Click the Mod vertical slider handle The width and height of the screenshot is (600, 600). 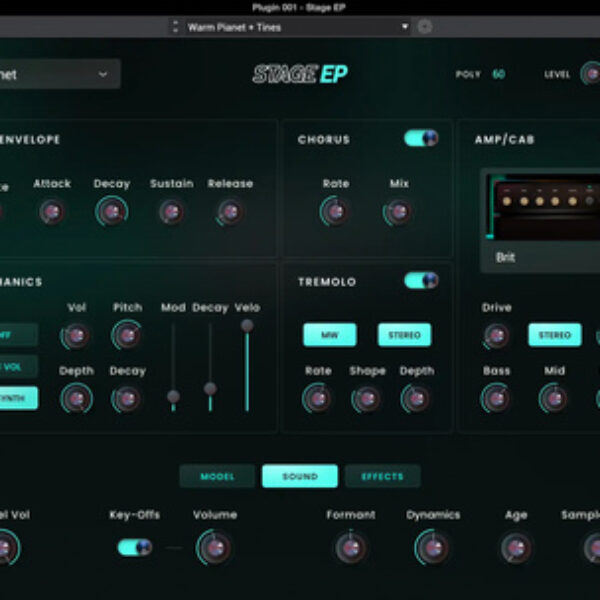tap(173, 396)
